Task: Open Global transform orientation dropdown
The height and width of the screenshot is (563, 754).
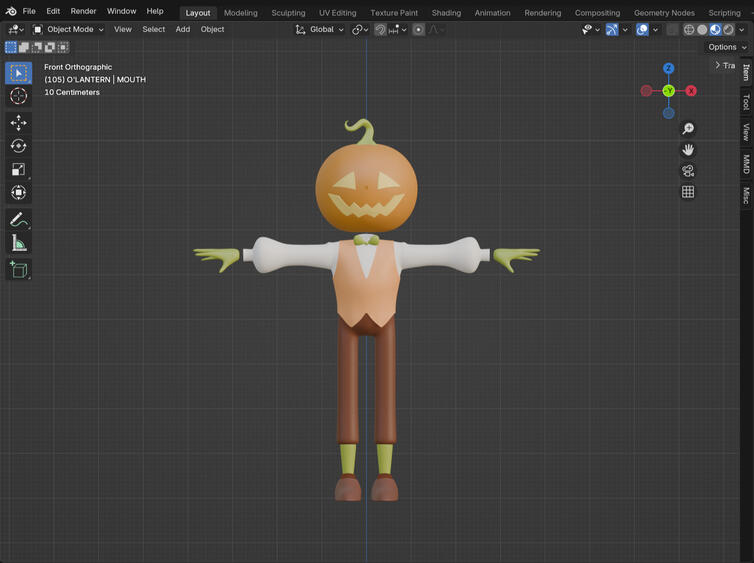Action: pyautogui.click(x=319, y=29)
